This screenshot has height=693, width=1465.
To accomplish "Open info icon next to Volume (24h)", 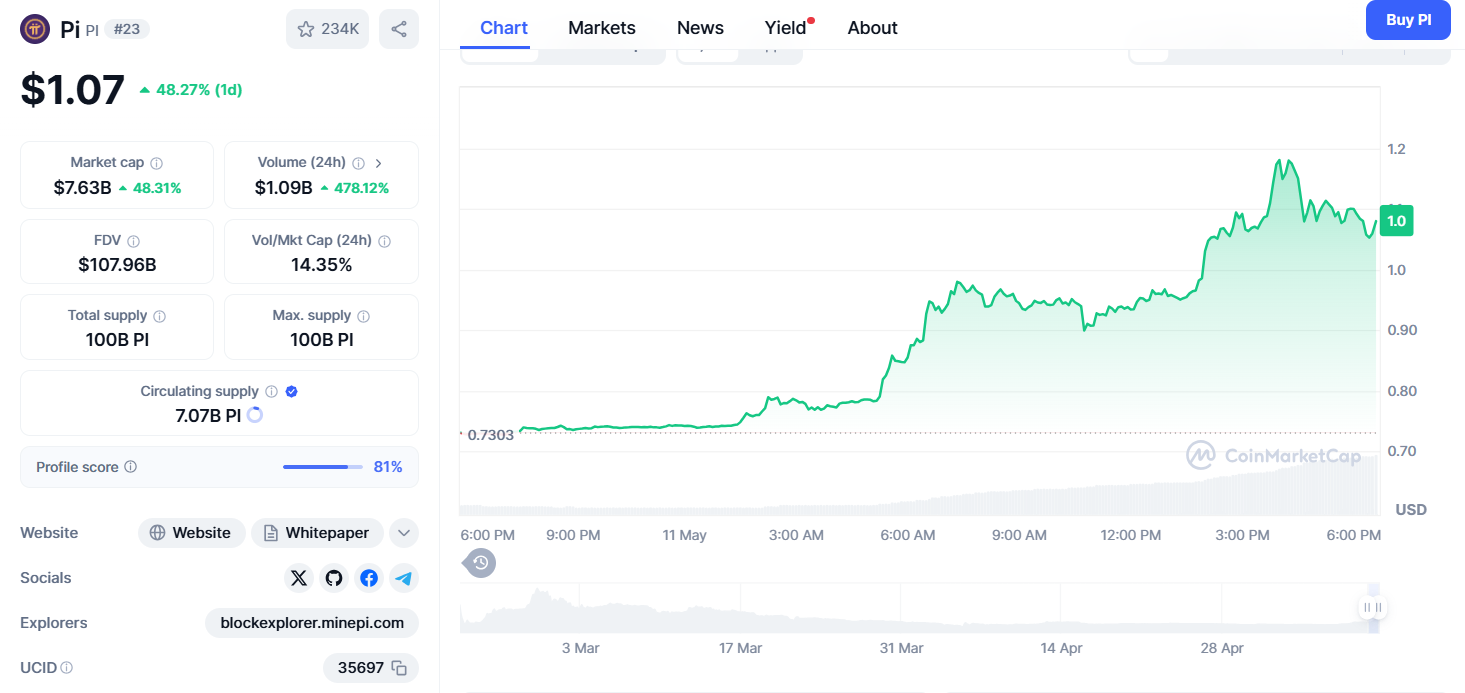I will pos(359,163).
